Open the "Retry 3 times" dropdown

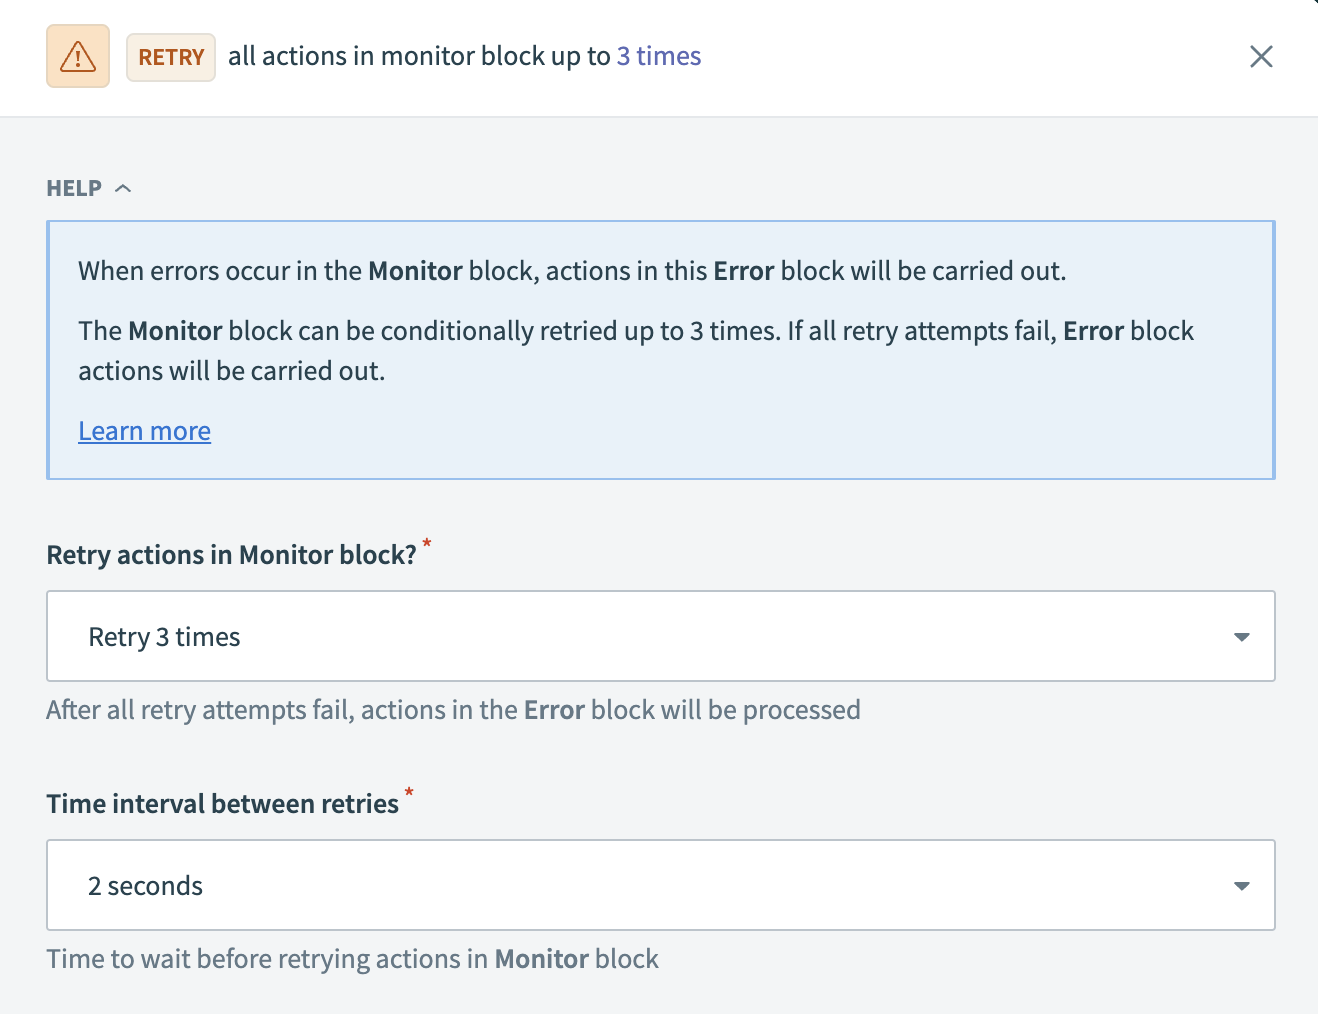tap(640, 637)
